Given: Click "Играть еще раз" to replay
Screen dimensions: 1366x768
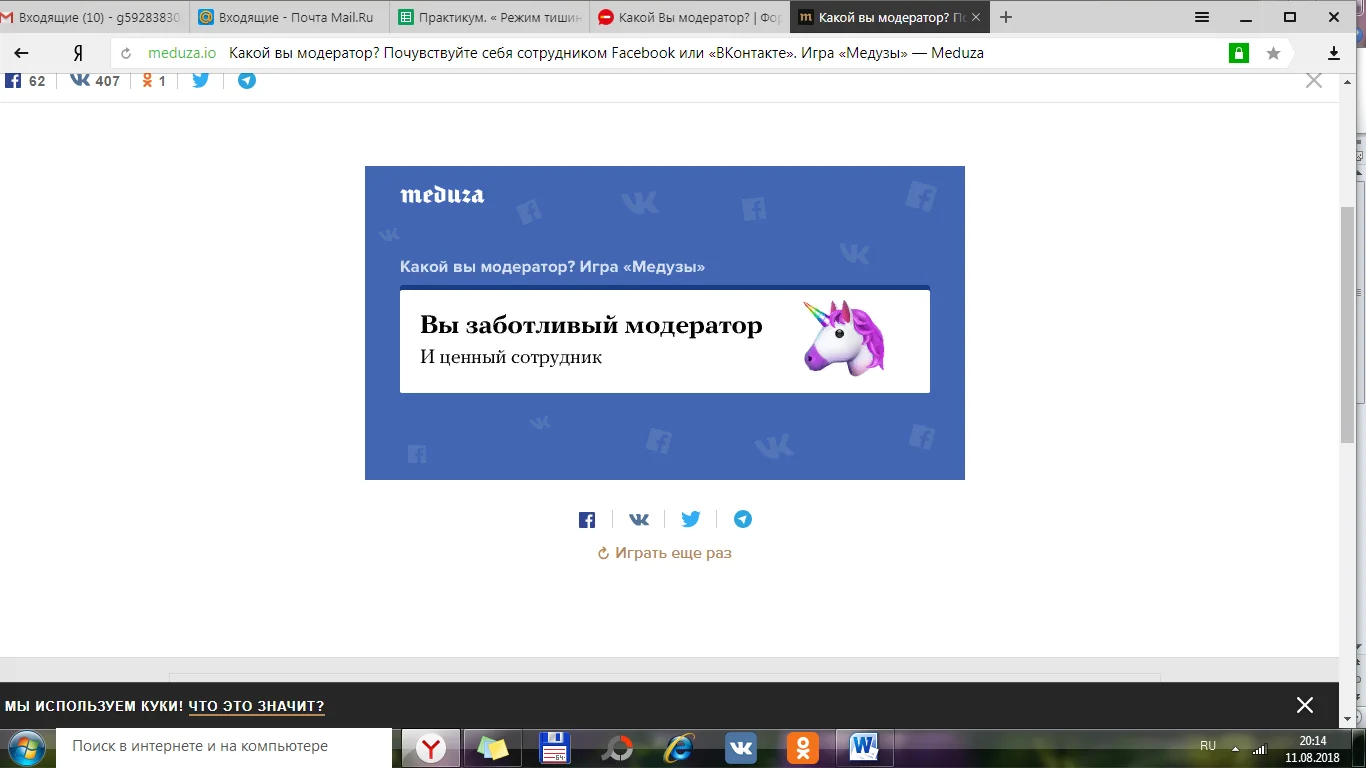Looking at the screenshot, I should pos(665,553).
